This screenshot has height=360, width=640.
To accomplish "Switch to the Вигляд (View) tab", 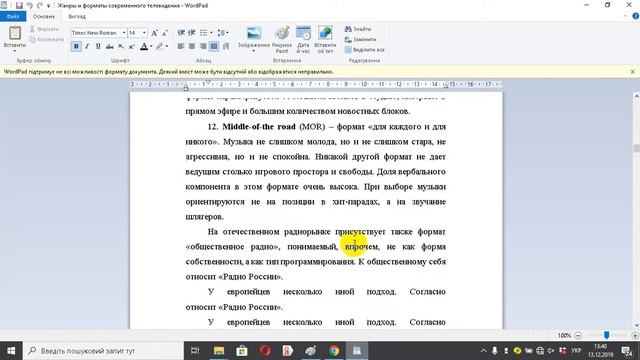I will (x=77, y=16).
